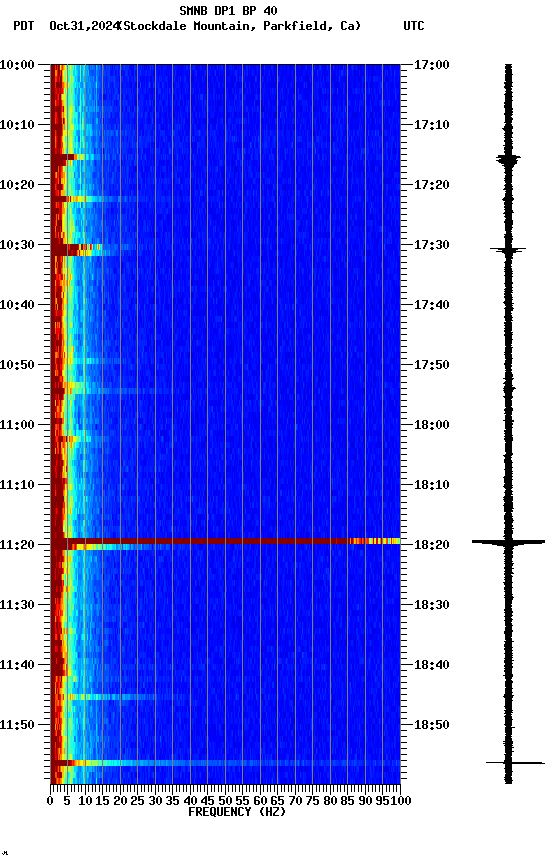This screenshot has height=864, width=552.
Task: Click the '10:00' PDT time label
Action: pos(17,65)
